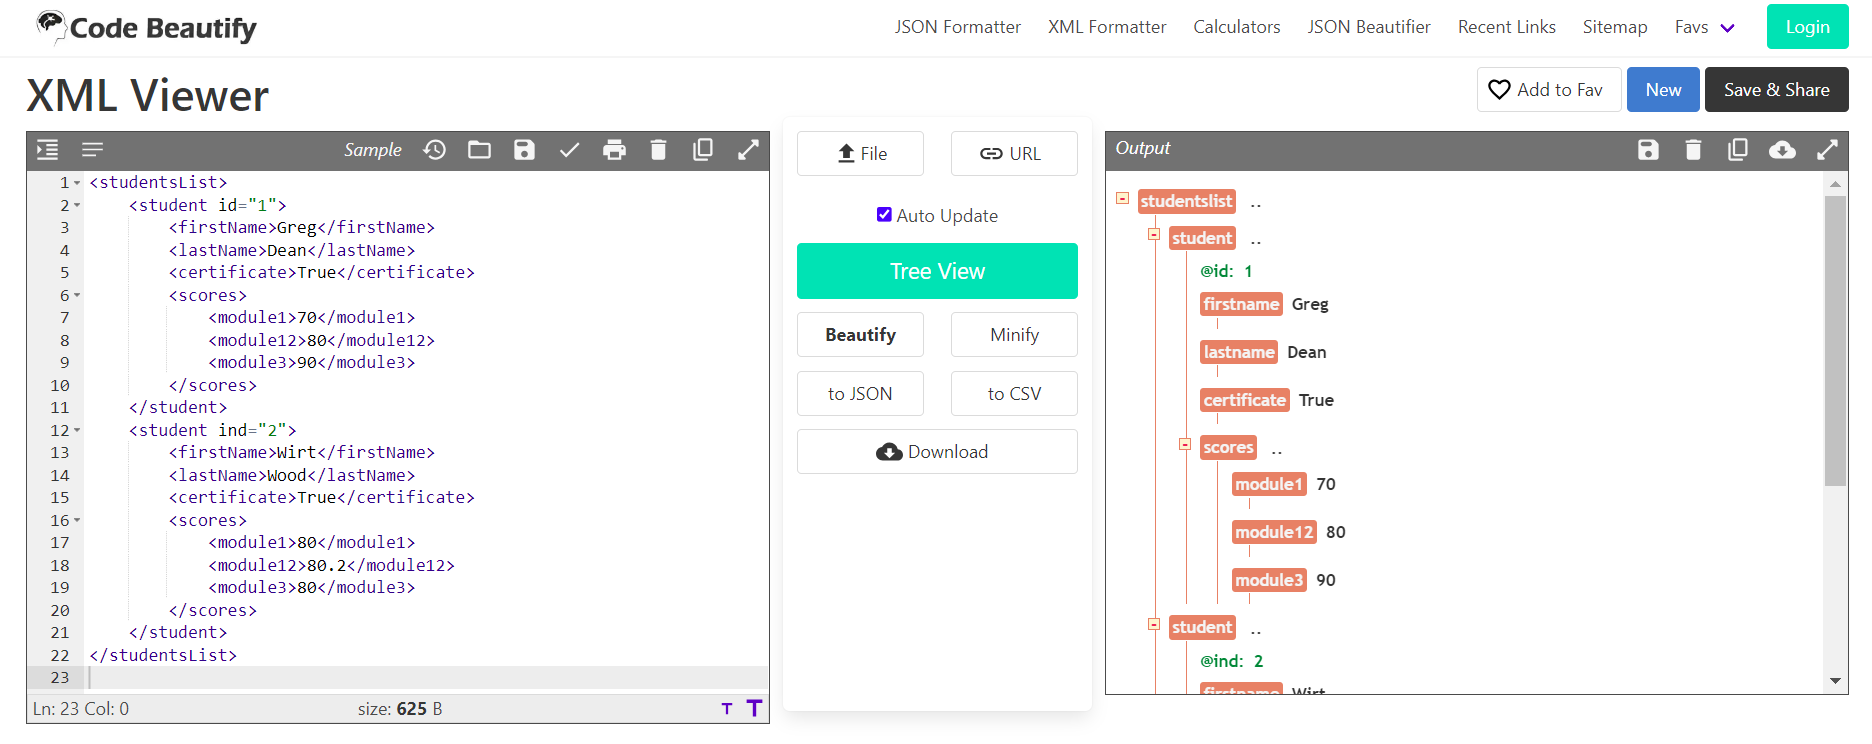Expand the input editor to fullscreen
The height and width of the screenshot is (744, 1872).
click(x=748, y=150)
